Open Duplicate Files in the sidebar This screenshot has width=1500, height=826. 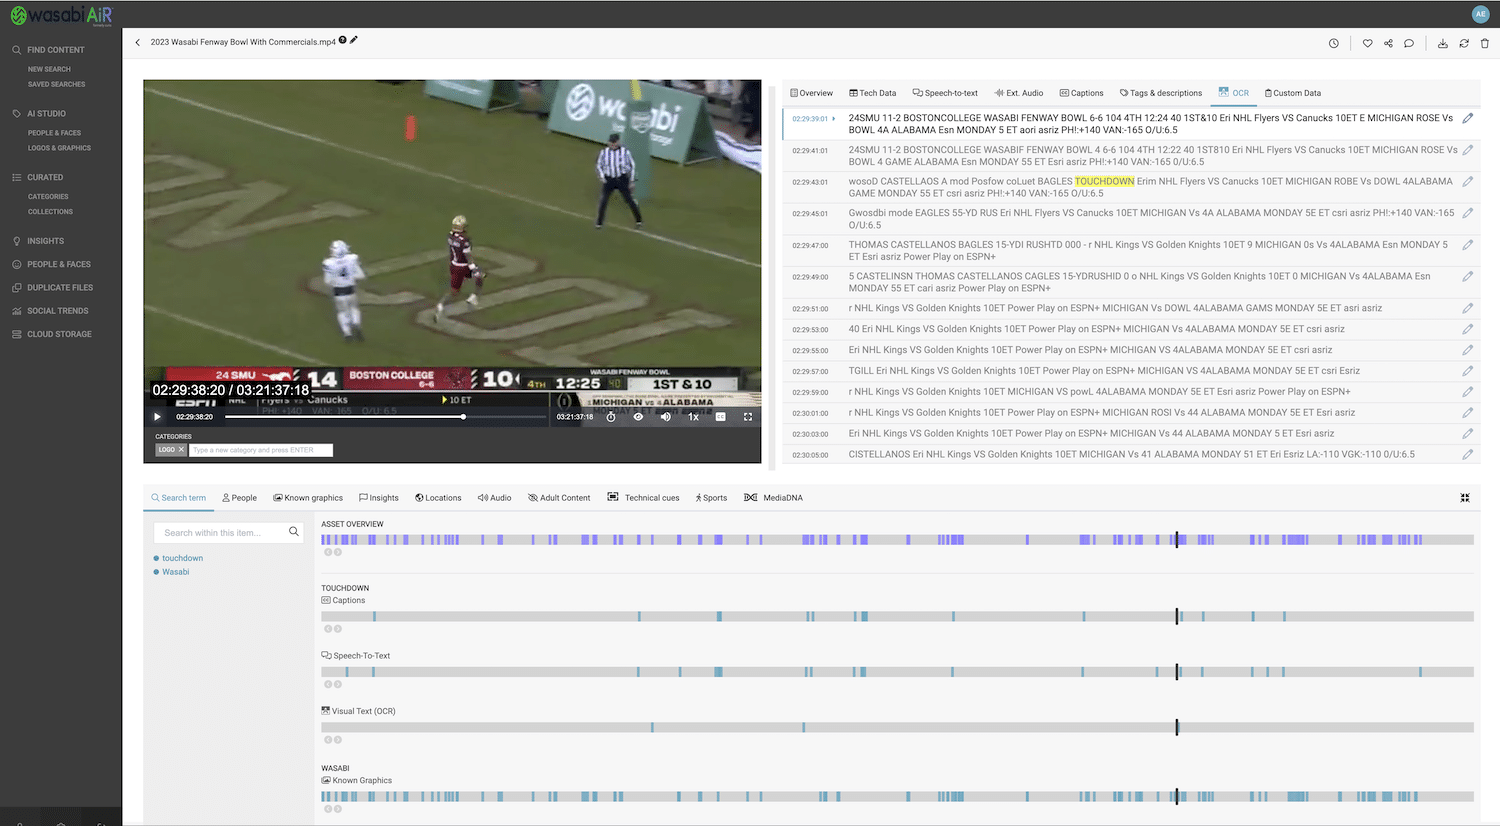pos(52,288)
